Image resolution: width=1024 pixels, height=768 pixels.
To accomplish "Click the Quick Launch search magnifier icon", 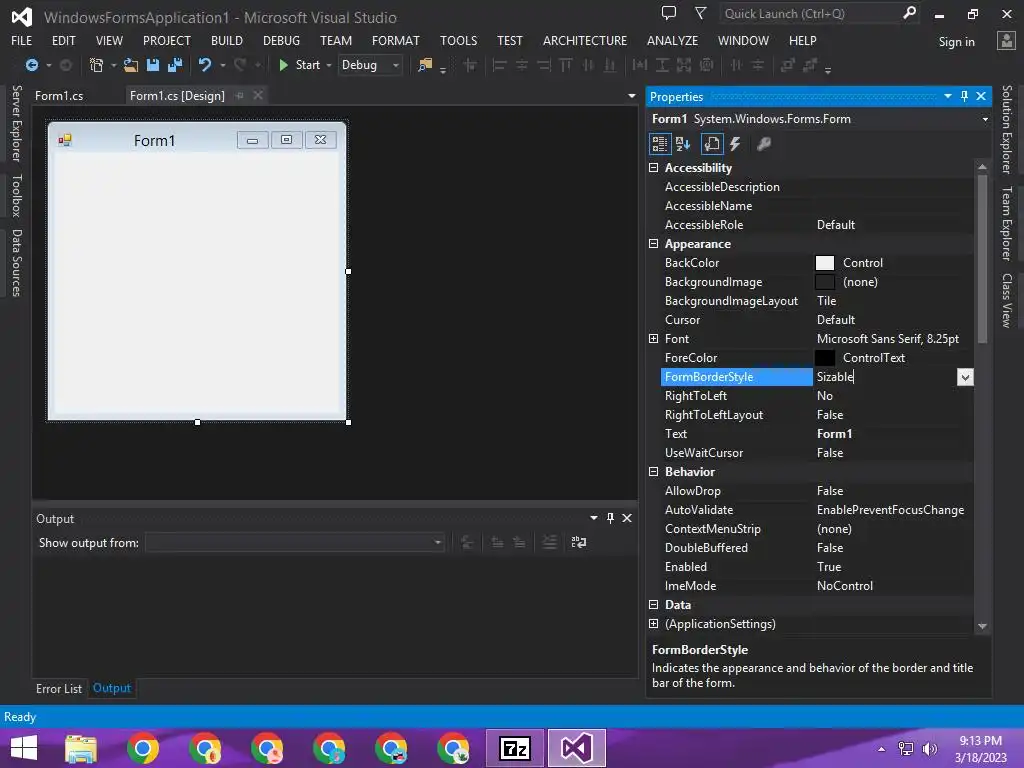I will coord(909,13).
